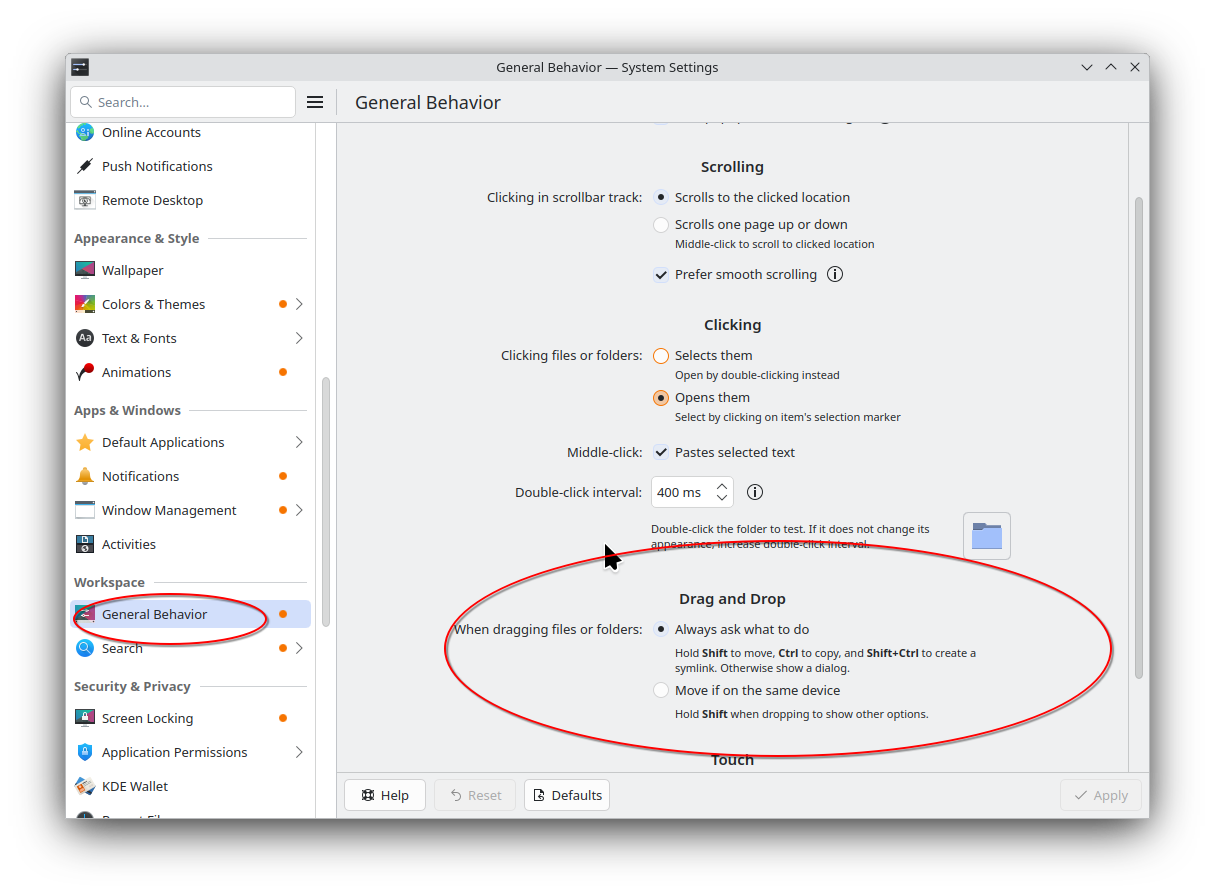Click the Animations icon in sidebar

85,372
